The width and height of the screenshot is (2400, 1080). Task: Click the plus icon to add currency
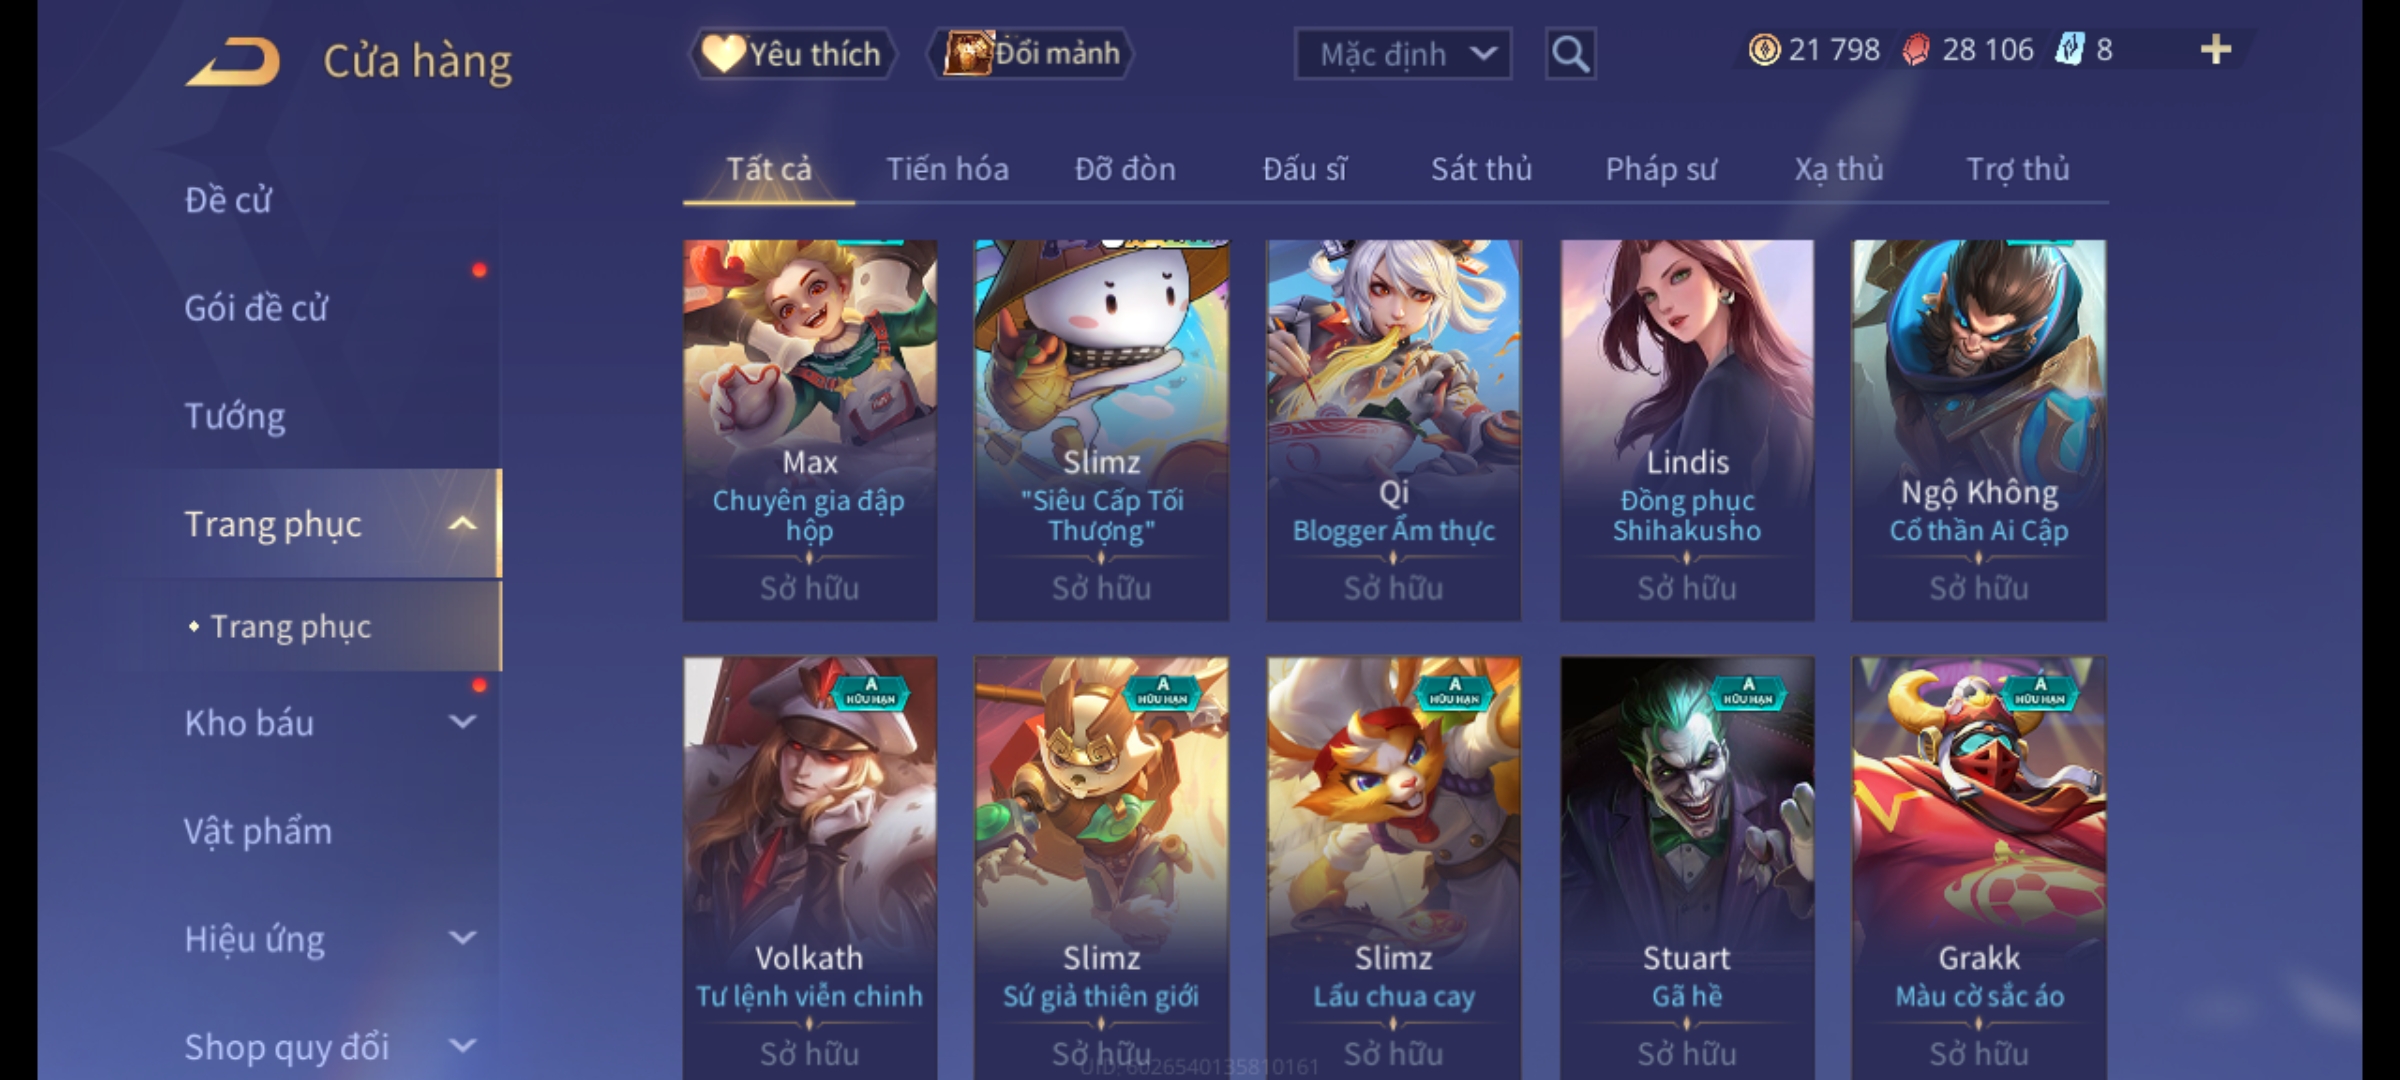(x=2216, y=50)
